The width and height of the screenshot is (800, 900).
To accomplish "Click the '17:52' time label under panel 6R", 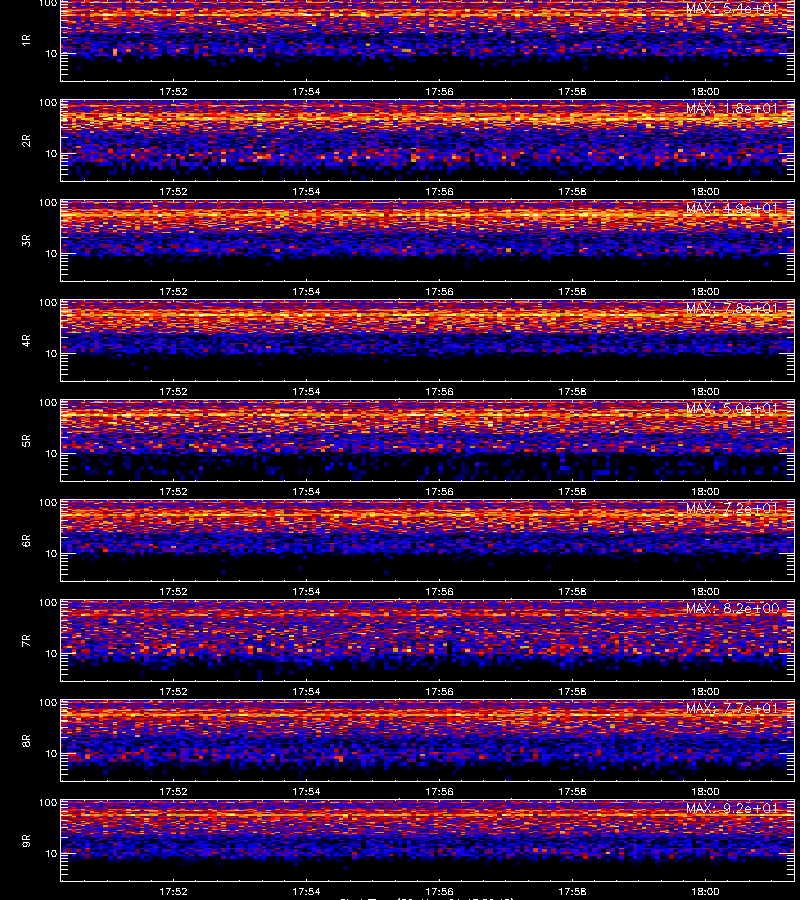I will [173, 591].
